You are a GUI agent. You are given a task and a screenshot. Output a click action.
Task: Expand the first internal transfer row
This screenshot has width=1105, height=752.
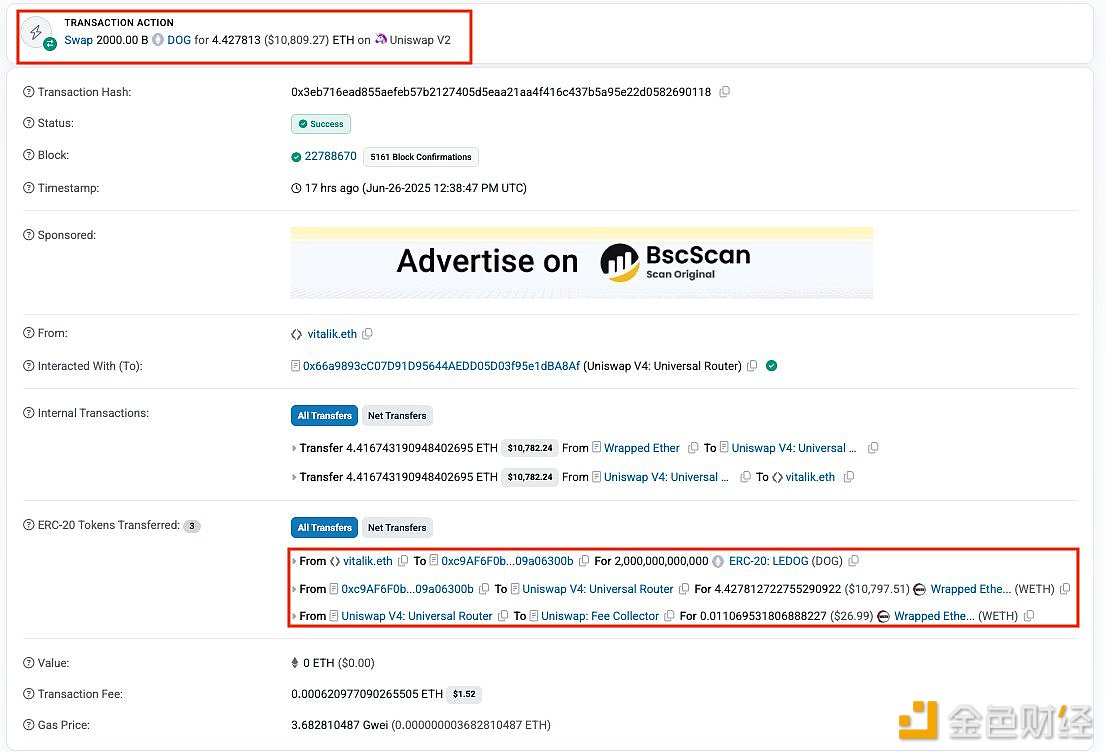tap(294, 449)
